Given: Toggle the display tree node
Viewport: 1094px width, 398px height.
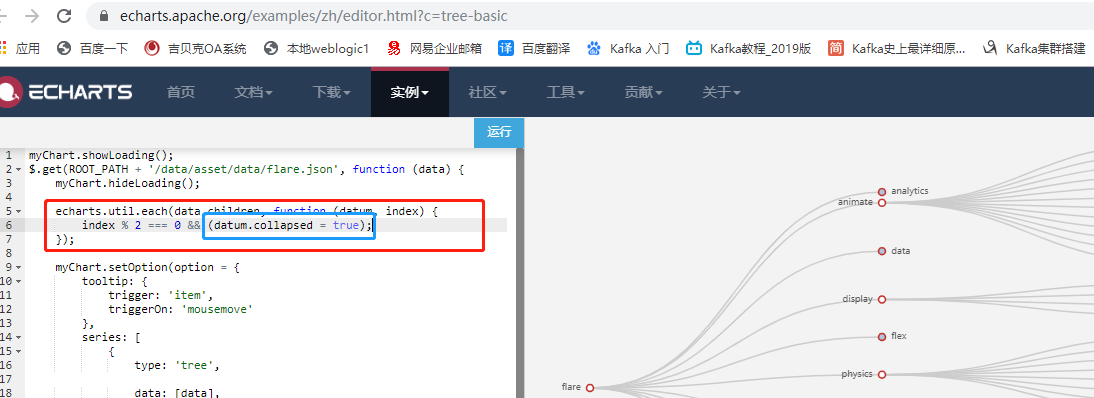Looking at the screenshot, I should (x=882, y=300).
